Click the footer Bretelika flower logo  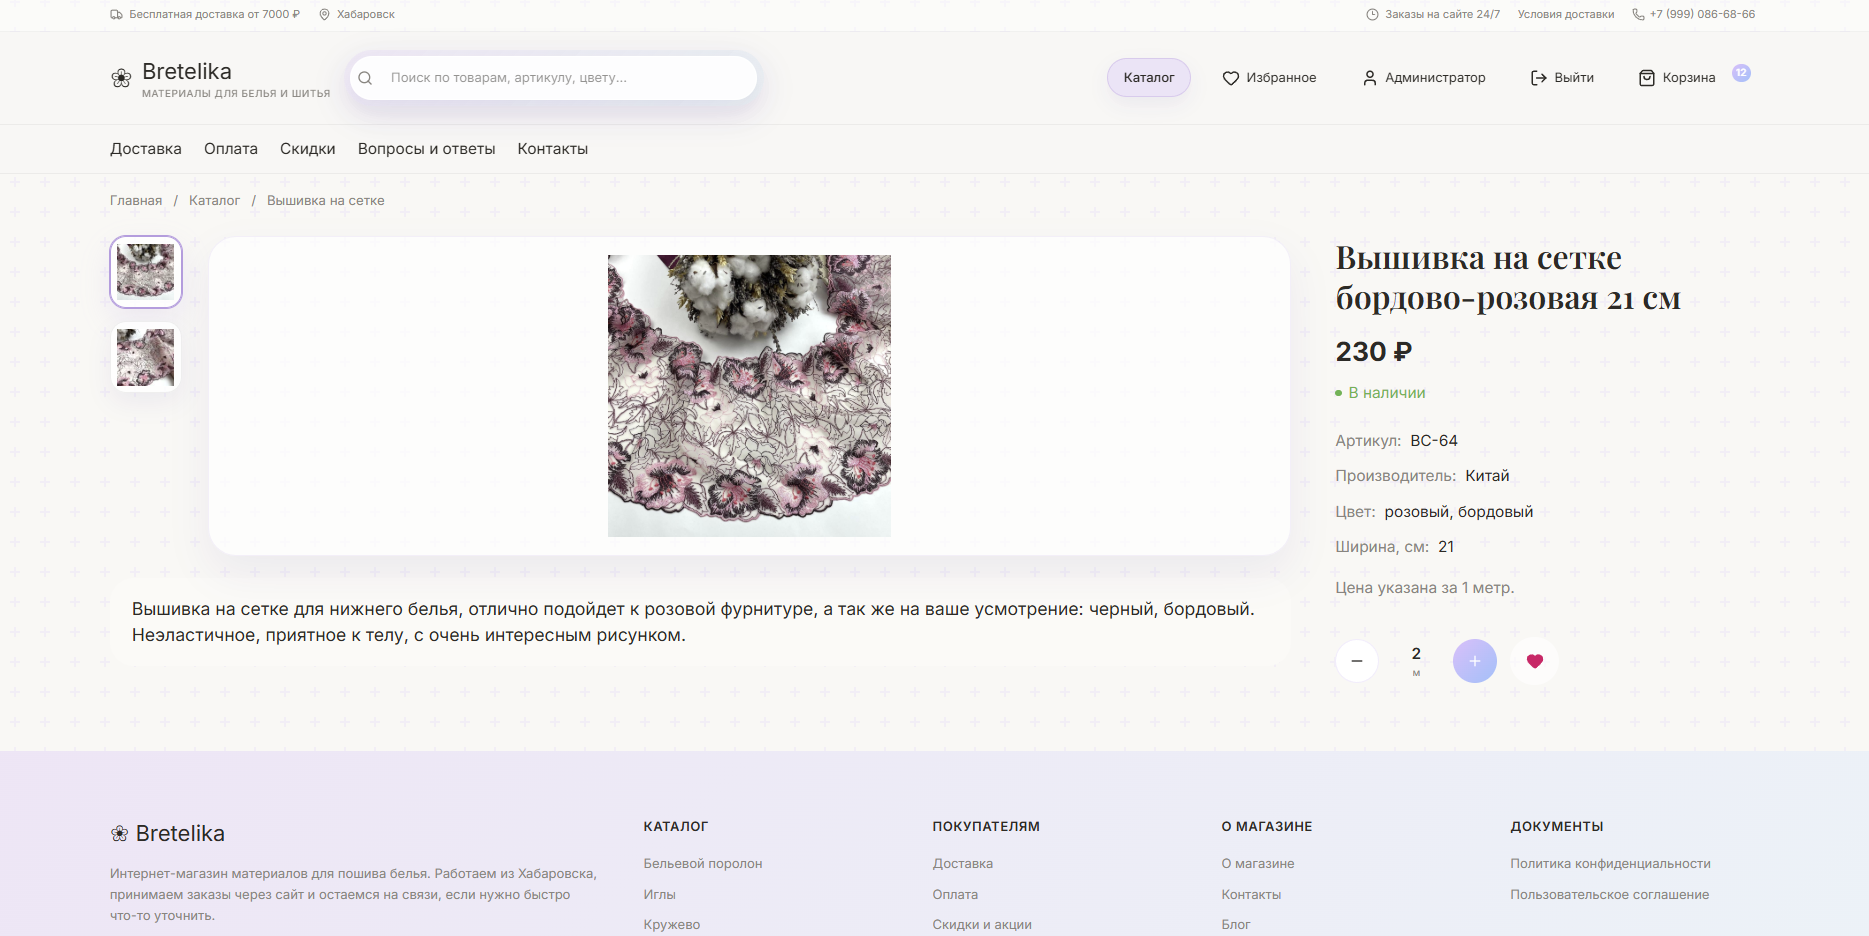[x=120, y=833]
